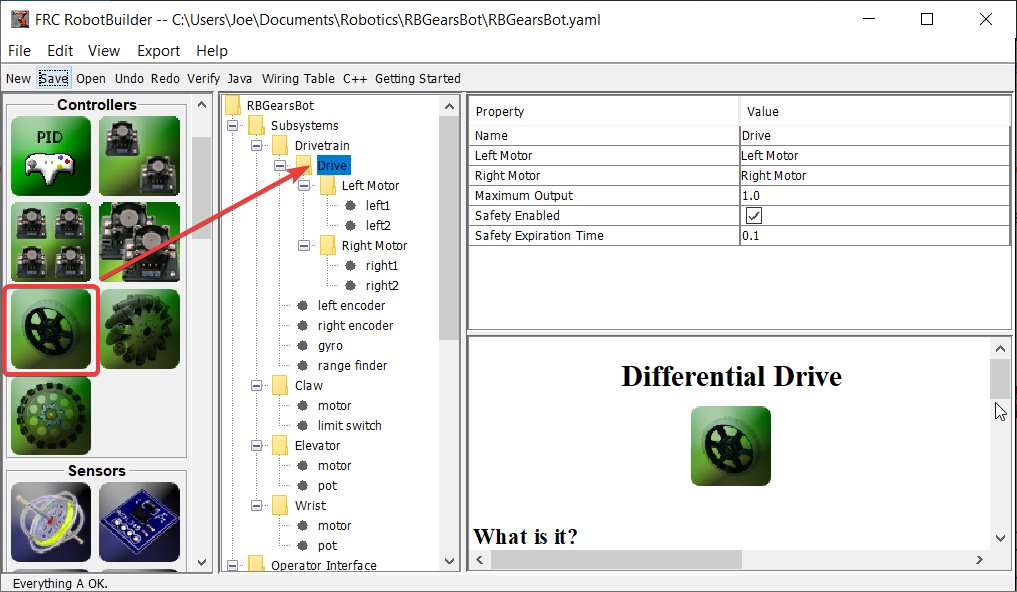Open the File menu
1017x592 pixels.
point(19,51)
